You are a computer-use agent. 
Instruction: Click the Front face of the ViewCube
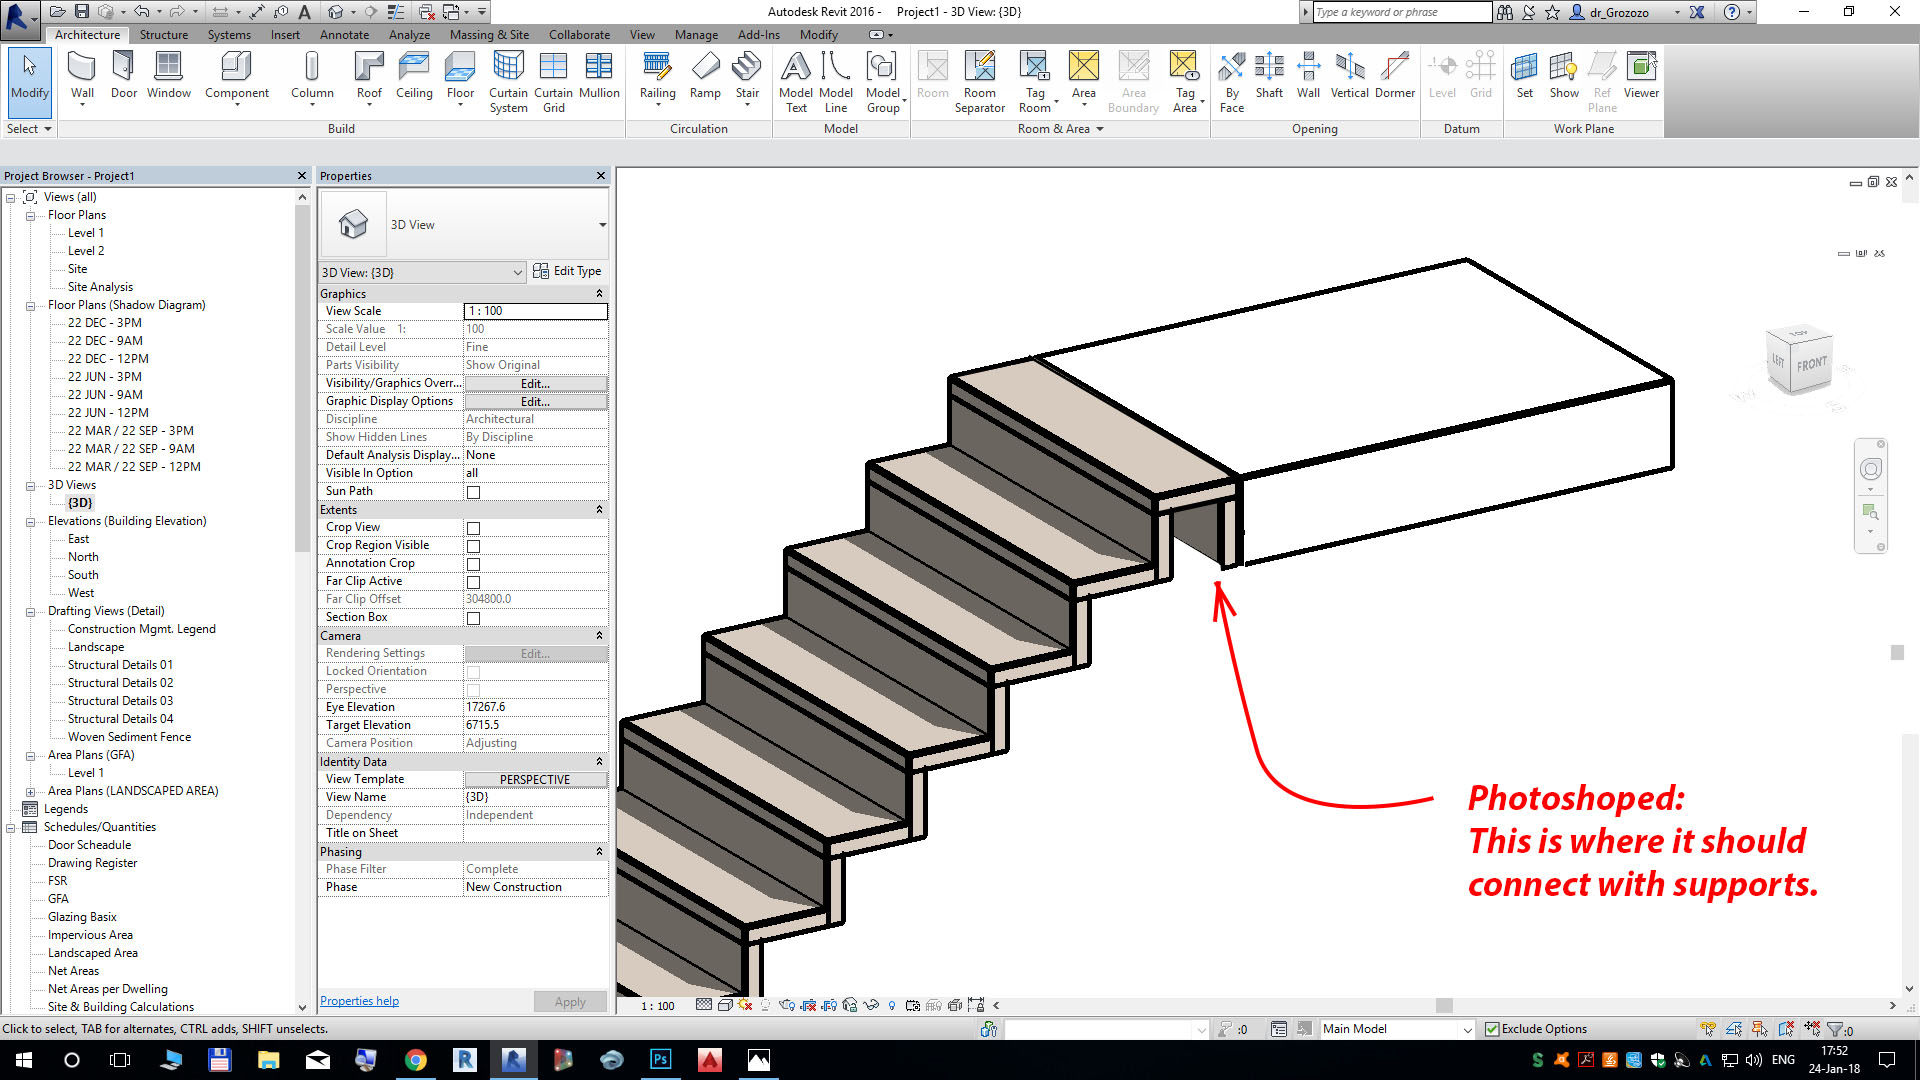click(x=1810, y=365)
